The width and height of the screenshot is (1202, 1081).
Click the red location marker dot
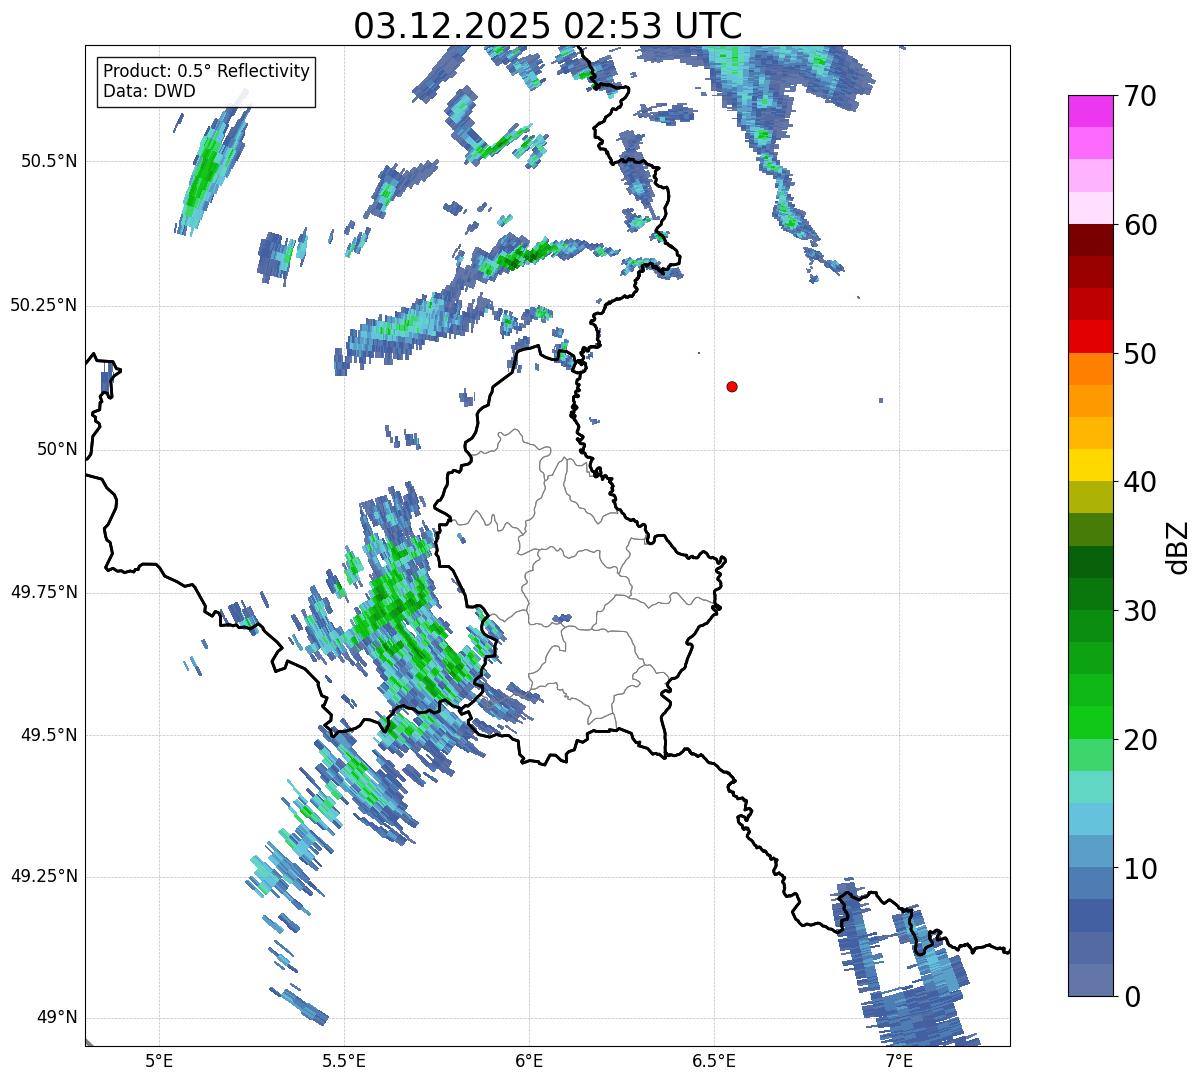click(732, 386)
